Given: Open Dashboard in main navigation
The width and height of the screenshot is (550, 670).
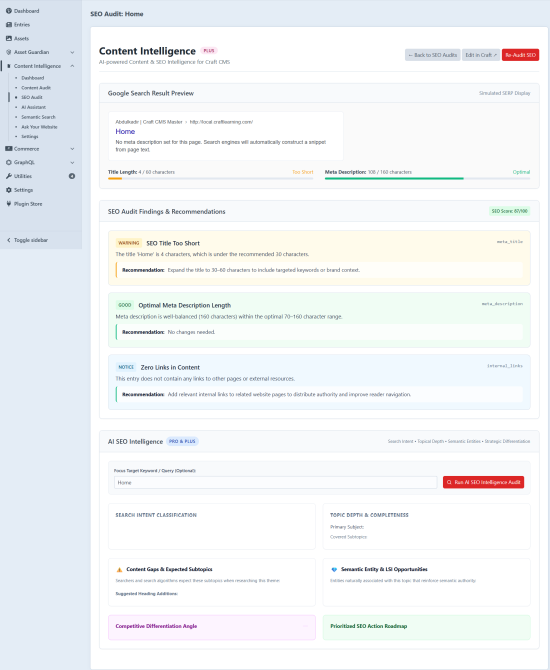Looking at the screenshot, I should coord(26,11).
